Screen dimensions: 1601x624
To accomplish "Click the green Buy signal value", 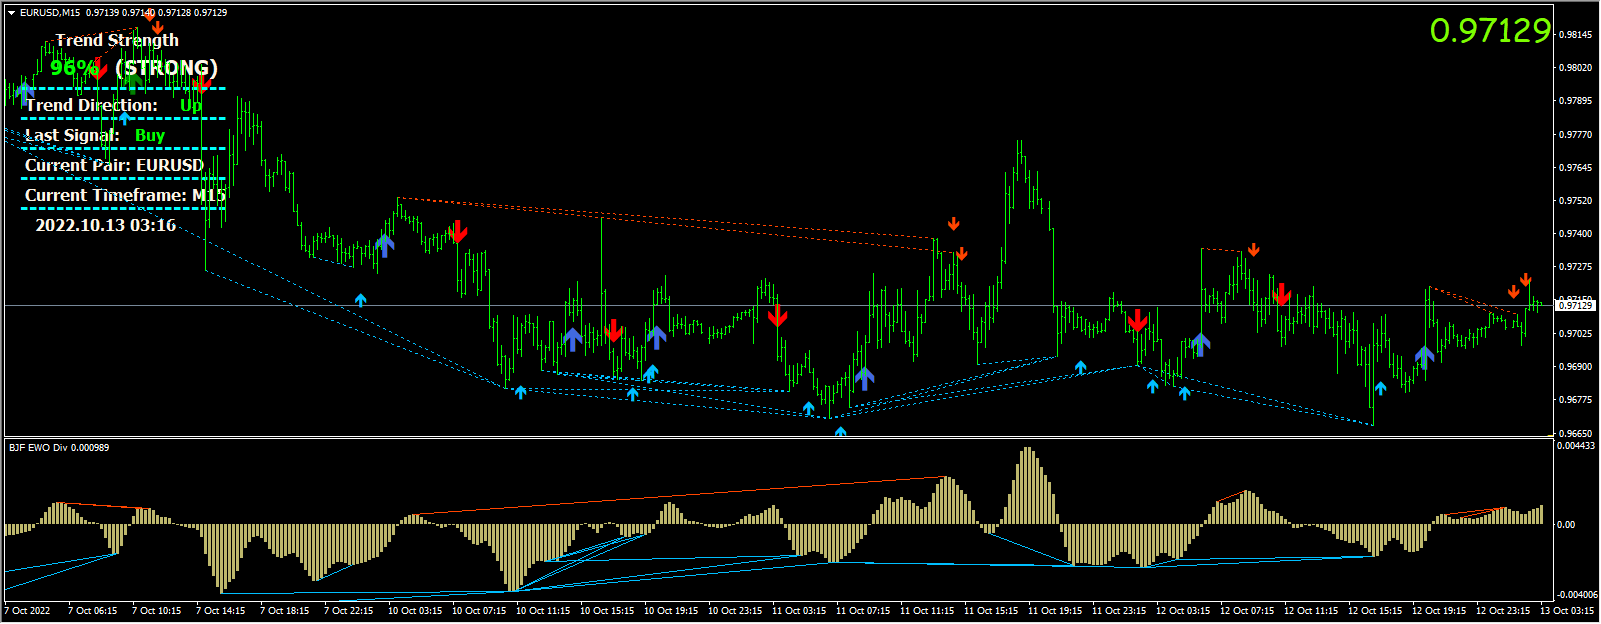I will pos(150,135).
